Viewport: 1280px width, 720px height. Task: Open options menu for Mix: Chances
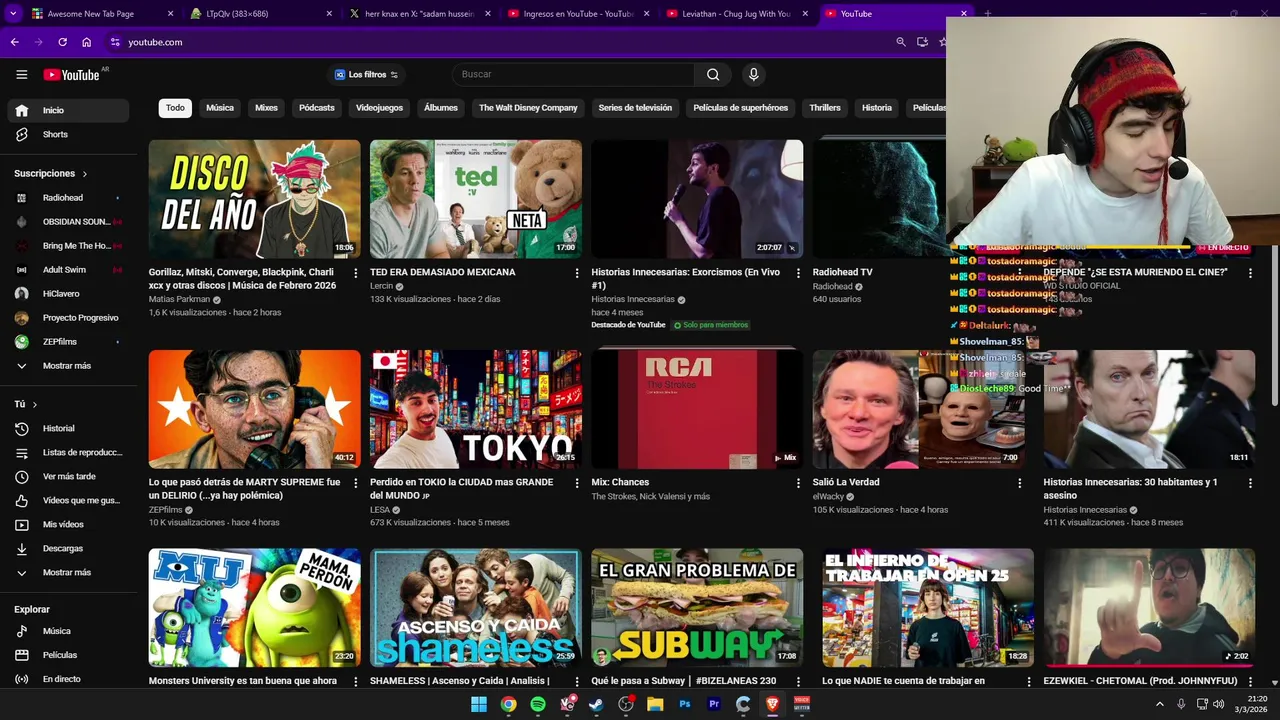coord(798,483)
